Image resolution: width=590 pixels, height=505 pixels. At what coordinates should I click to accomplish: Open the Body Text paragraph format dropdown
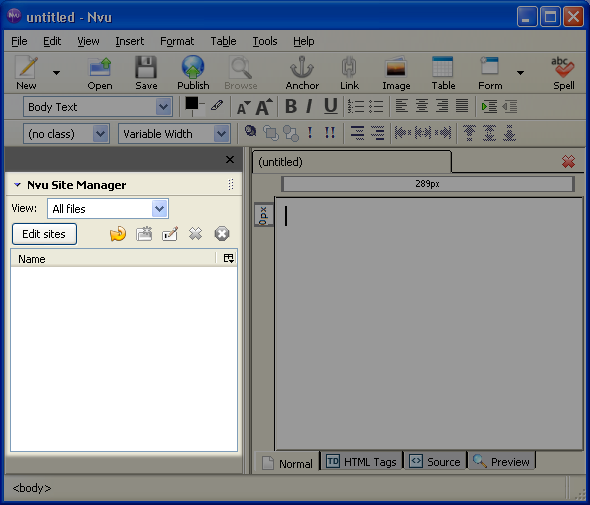coord(98,107)
